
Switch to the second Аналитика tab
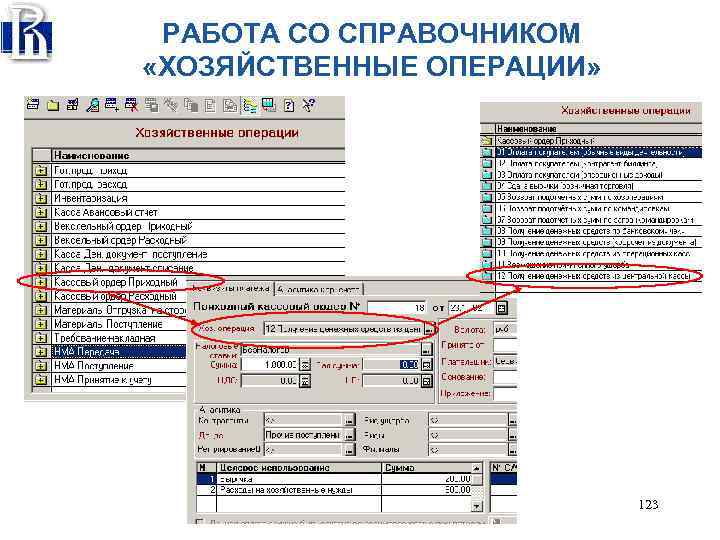(319, 289)
